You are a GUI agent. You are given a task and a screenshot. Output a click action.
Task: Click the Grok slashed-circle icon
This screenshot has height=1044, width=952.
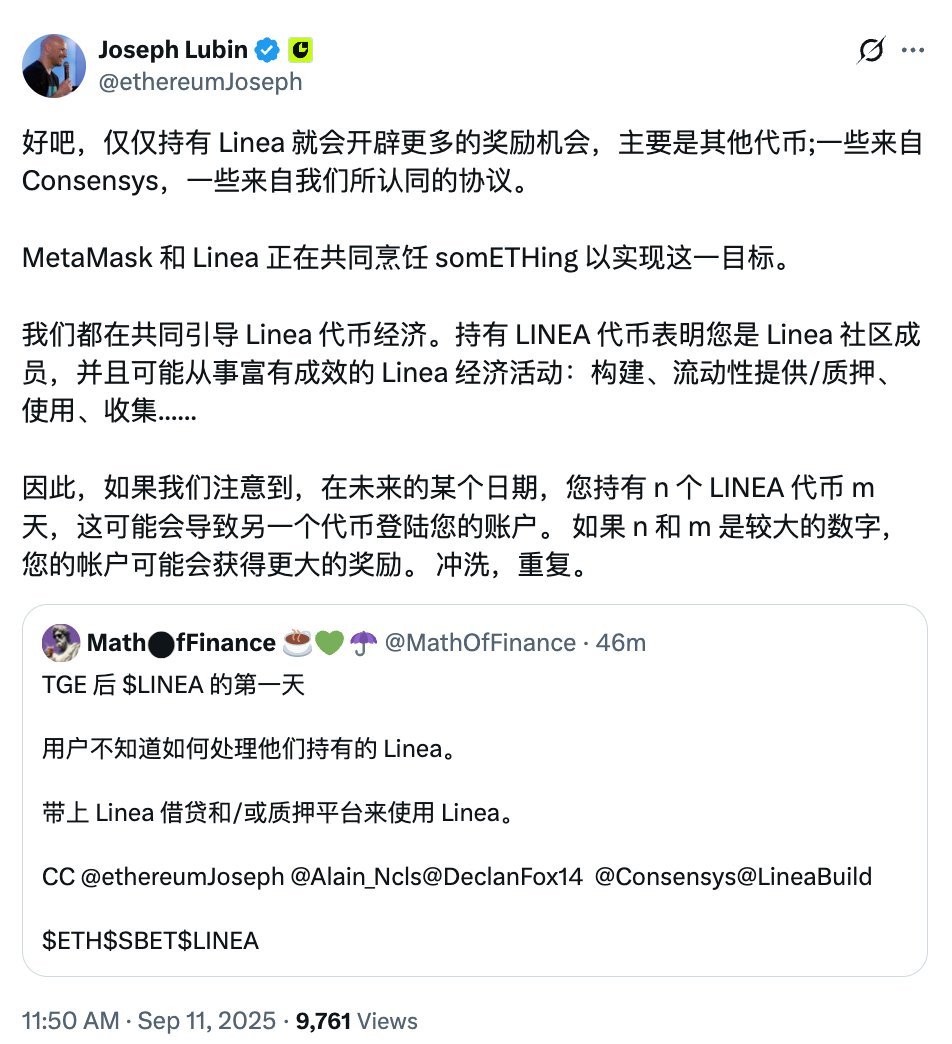tap(871, 50)
